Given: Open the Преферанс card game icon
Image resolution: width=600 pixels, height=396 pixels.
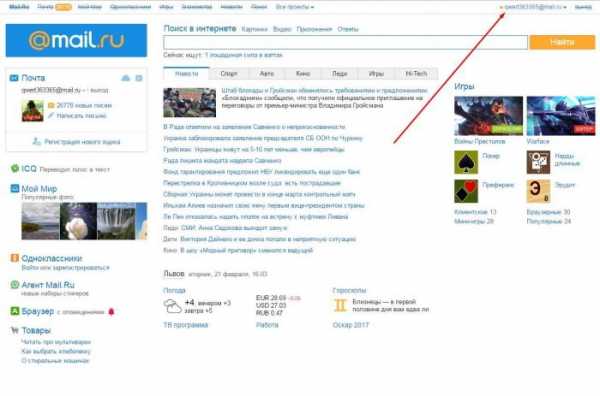Looking at the screenshot, I should tap(466, 191).
